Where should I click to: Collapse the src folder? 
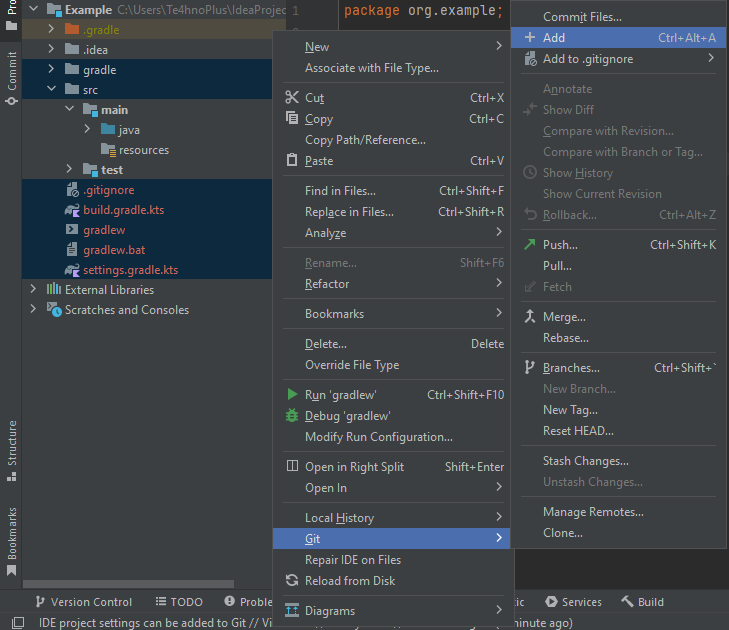tap(52, 90)
